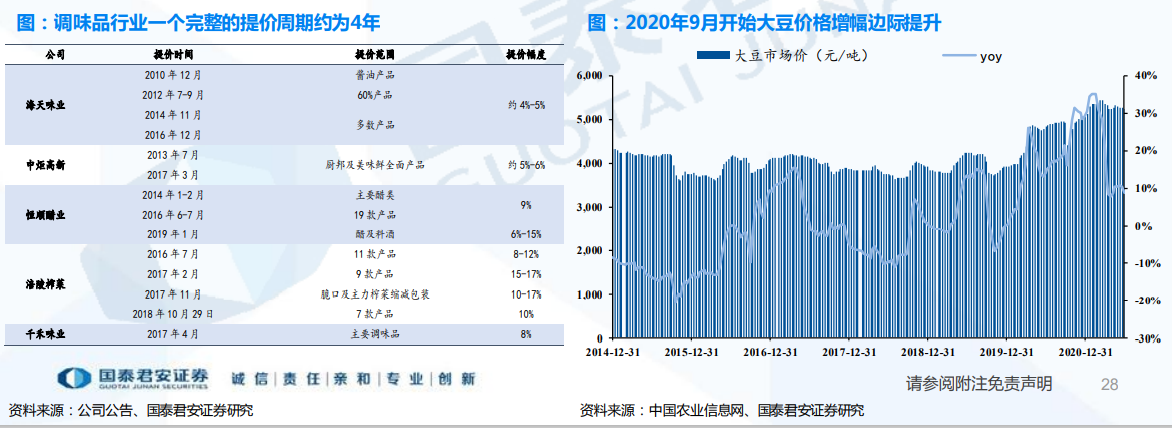Screen dimensions: 1172x428
Task: Select the 提价时间 column header
Action: pyautogui.click(x=174, y=54)
